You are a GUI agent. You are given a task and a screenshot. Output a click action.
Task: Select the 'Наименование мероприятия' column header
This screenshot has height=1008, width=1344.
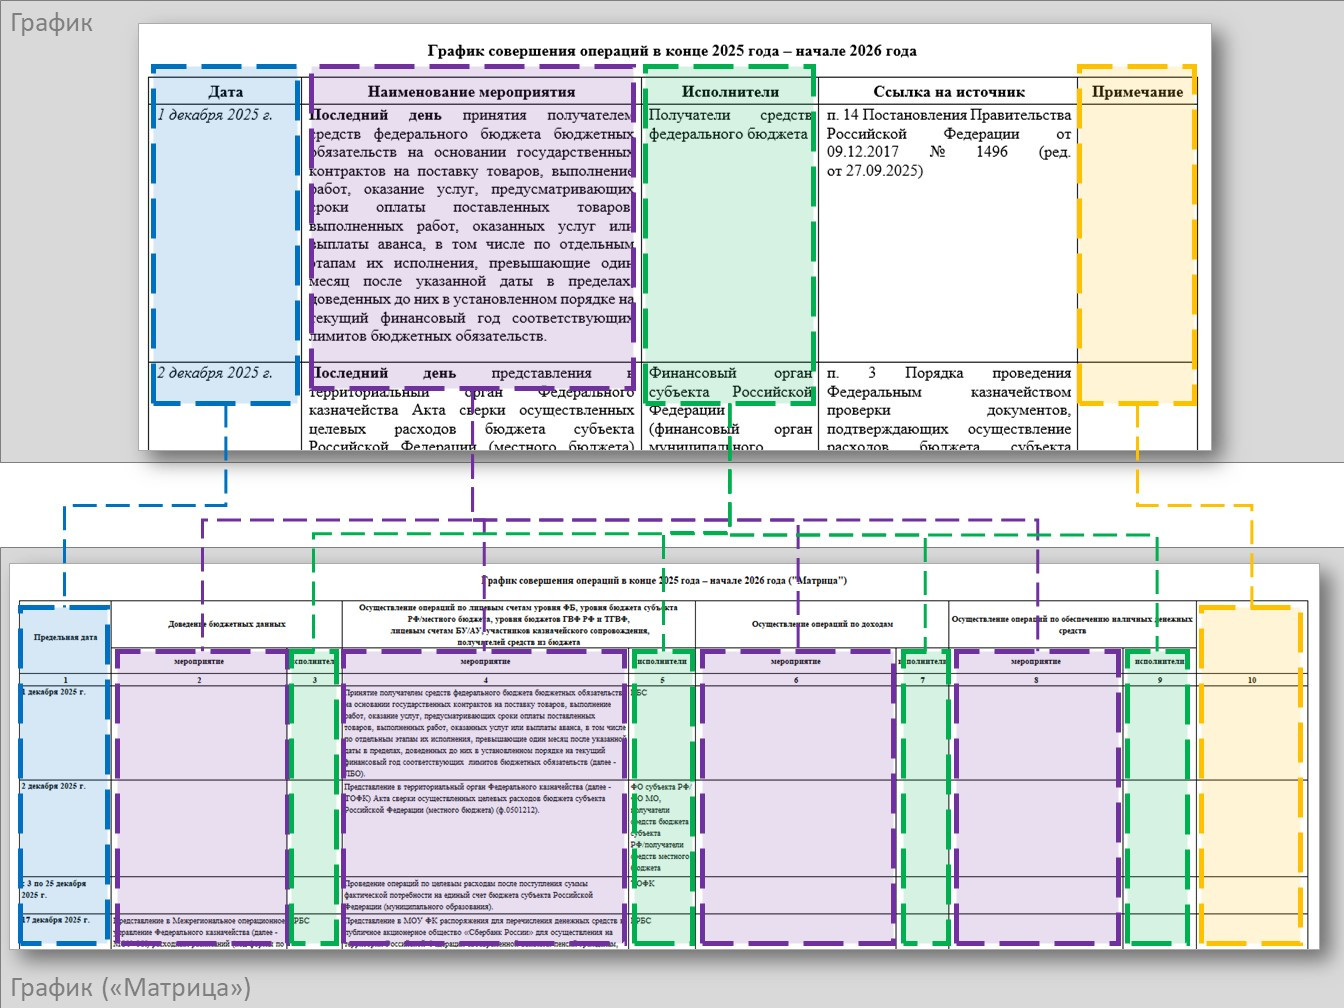[x=471, y=92]
